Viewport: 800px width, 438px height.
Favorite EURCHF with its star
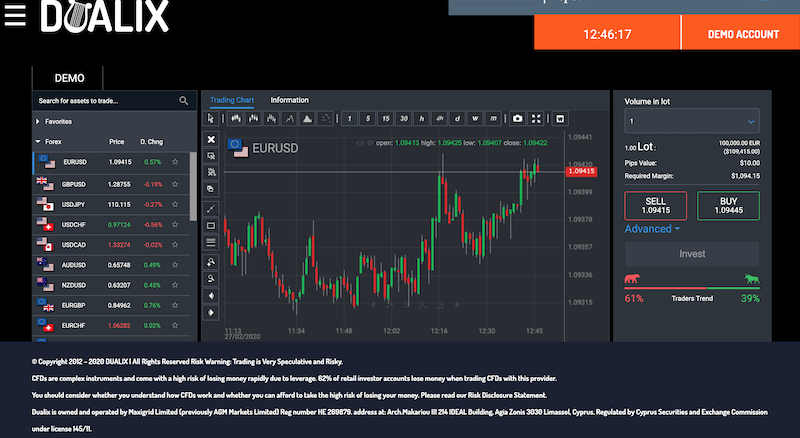[x=175, y=325]
